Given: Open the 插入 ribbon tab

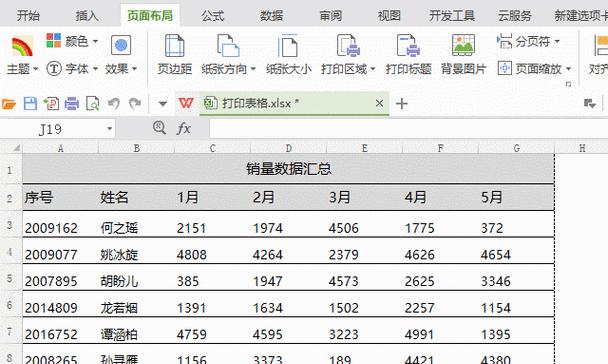Looking at the screenshot, I should [87, 16].
